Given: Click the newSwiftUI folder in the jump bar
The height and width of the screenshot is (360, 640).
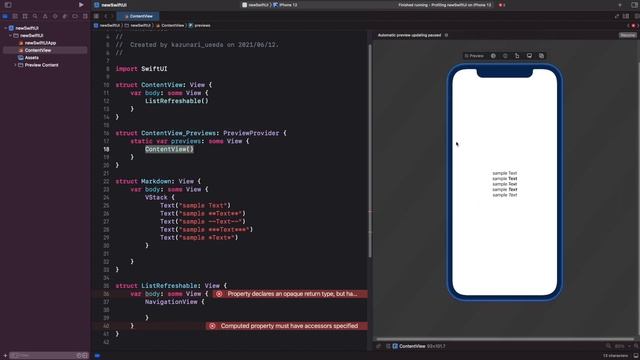Looking at the screenshot, I should tap(138, 25).
